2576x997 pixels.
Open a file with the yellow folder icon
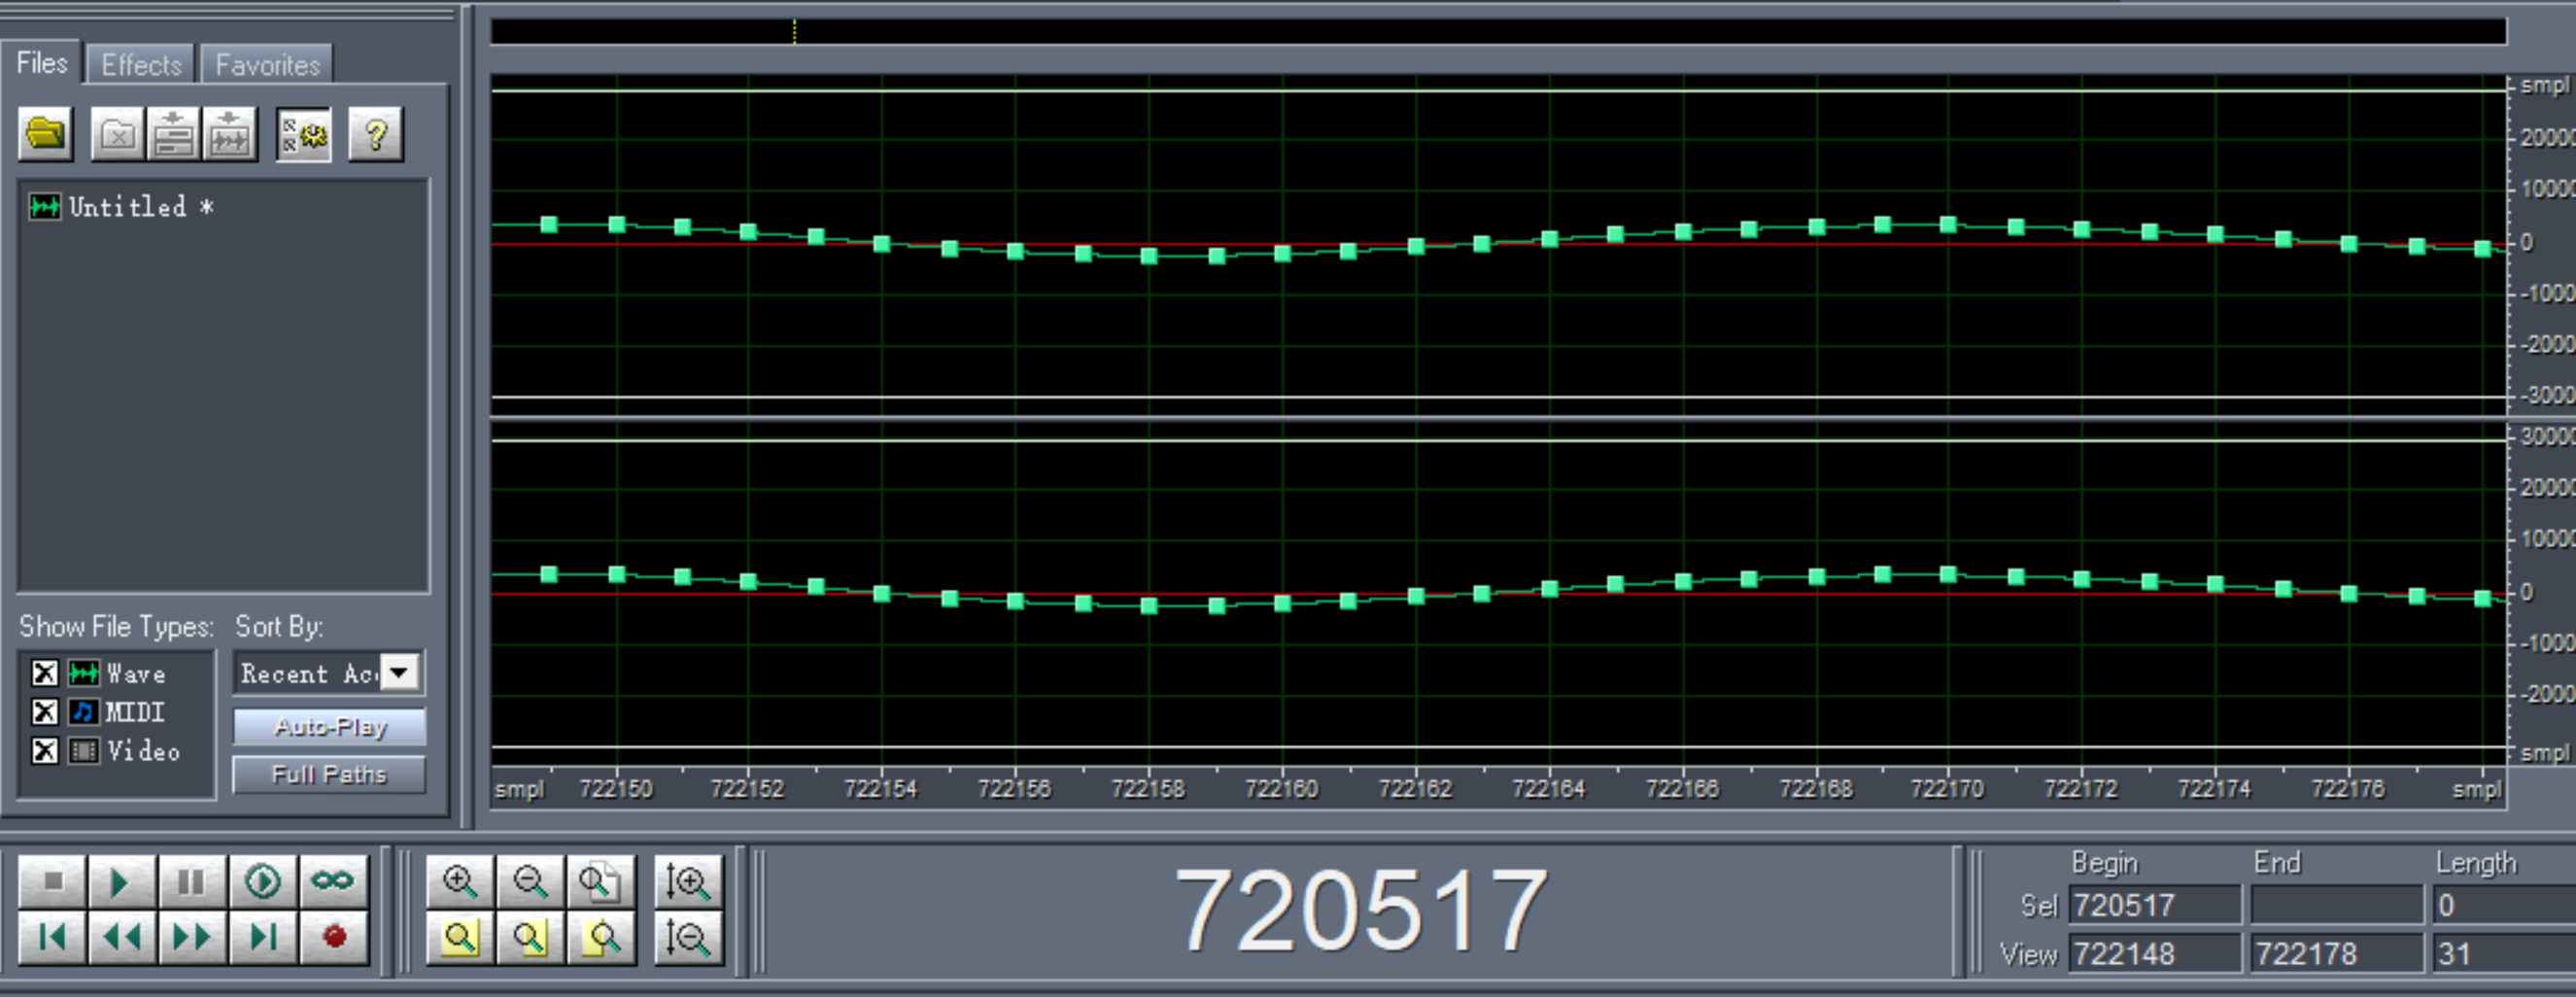pos(46,134)
